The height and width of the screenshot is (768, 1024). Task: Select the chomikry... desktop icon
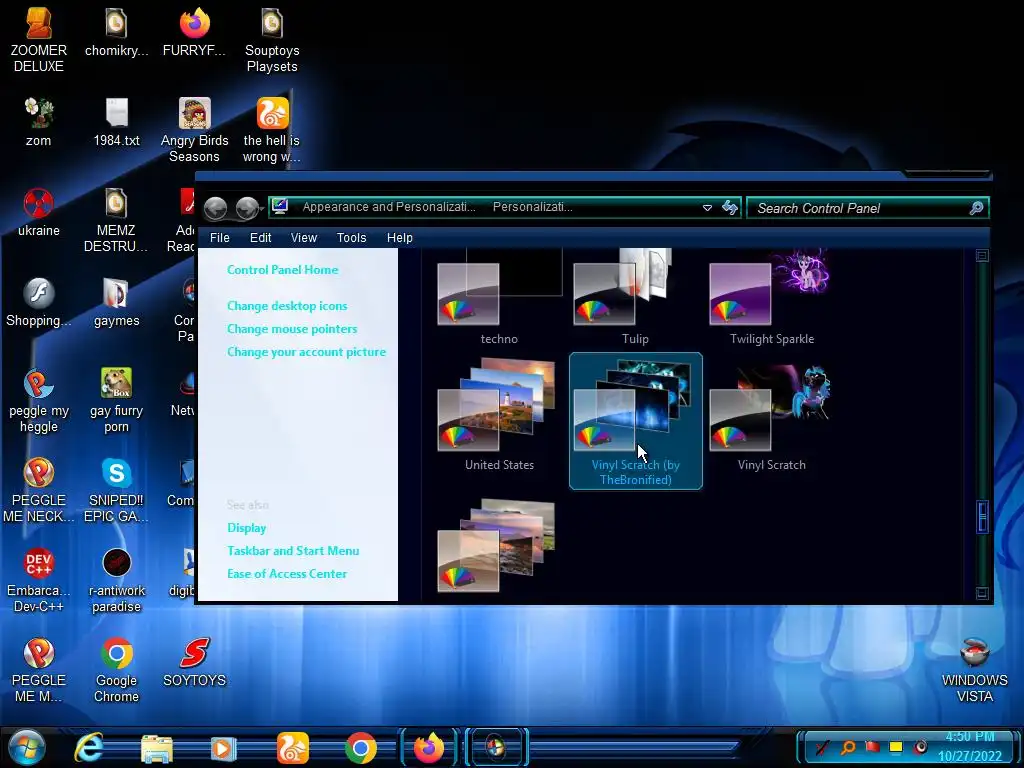(116, 33)
